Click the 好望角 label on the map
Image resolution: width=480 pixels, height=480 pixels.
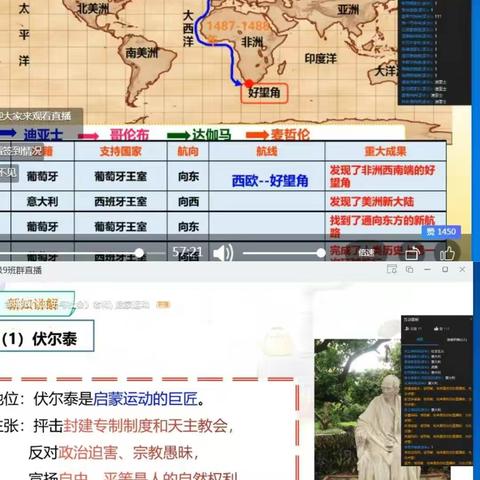264,93
